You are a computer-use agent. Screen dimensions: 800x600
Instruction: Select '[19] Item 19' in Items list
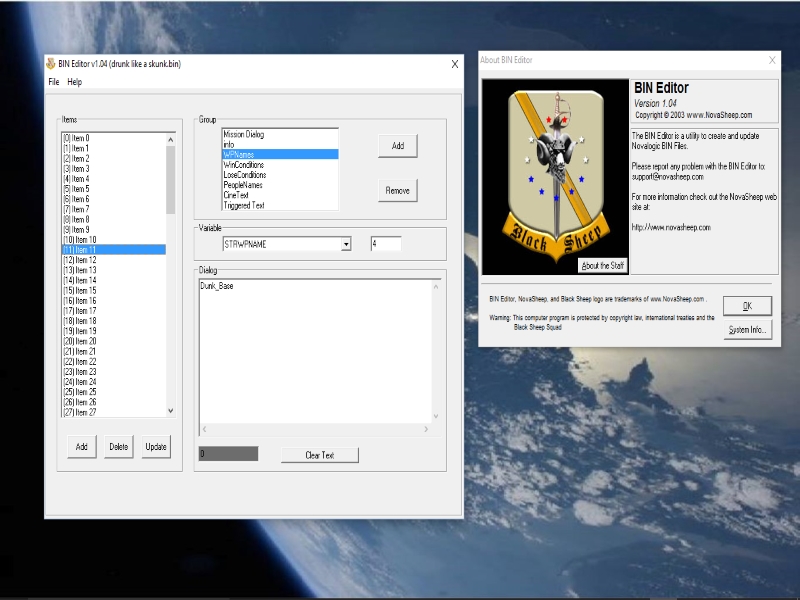pos(114,331)
